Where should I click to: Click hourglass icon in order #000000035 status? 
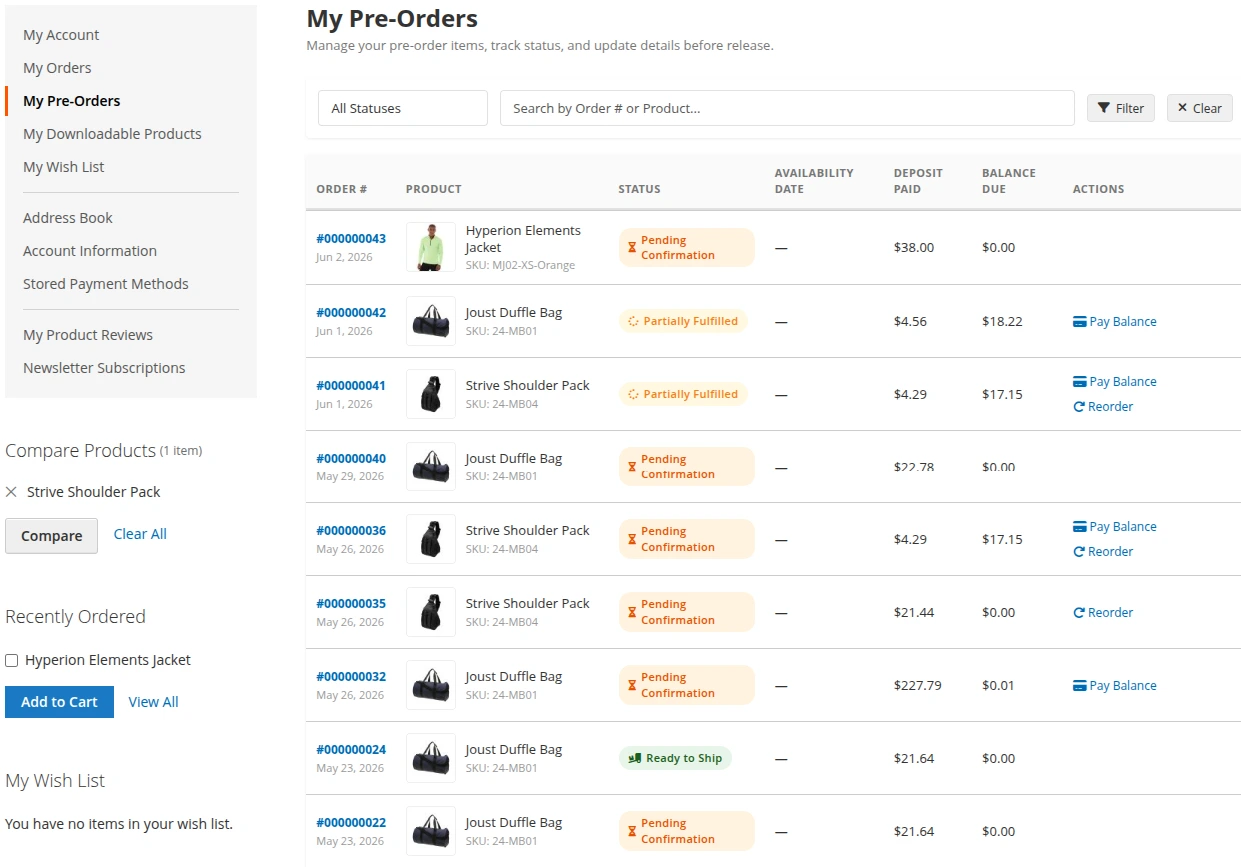632,613
